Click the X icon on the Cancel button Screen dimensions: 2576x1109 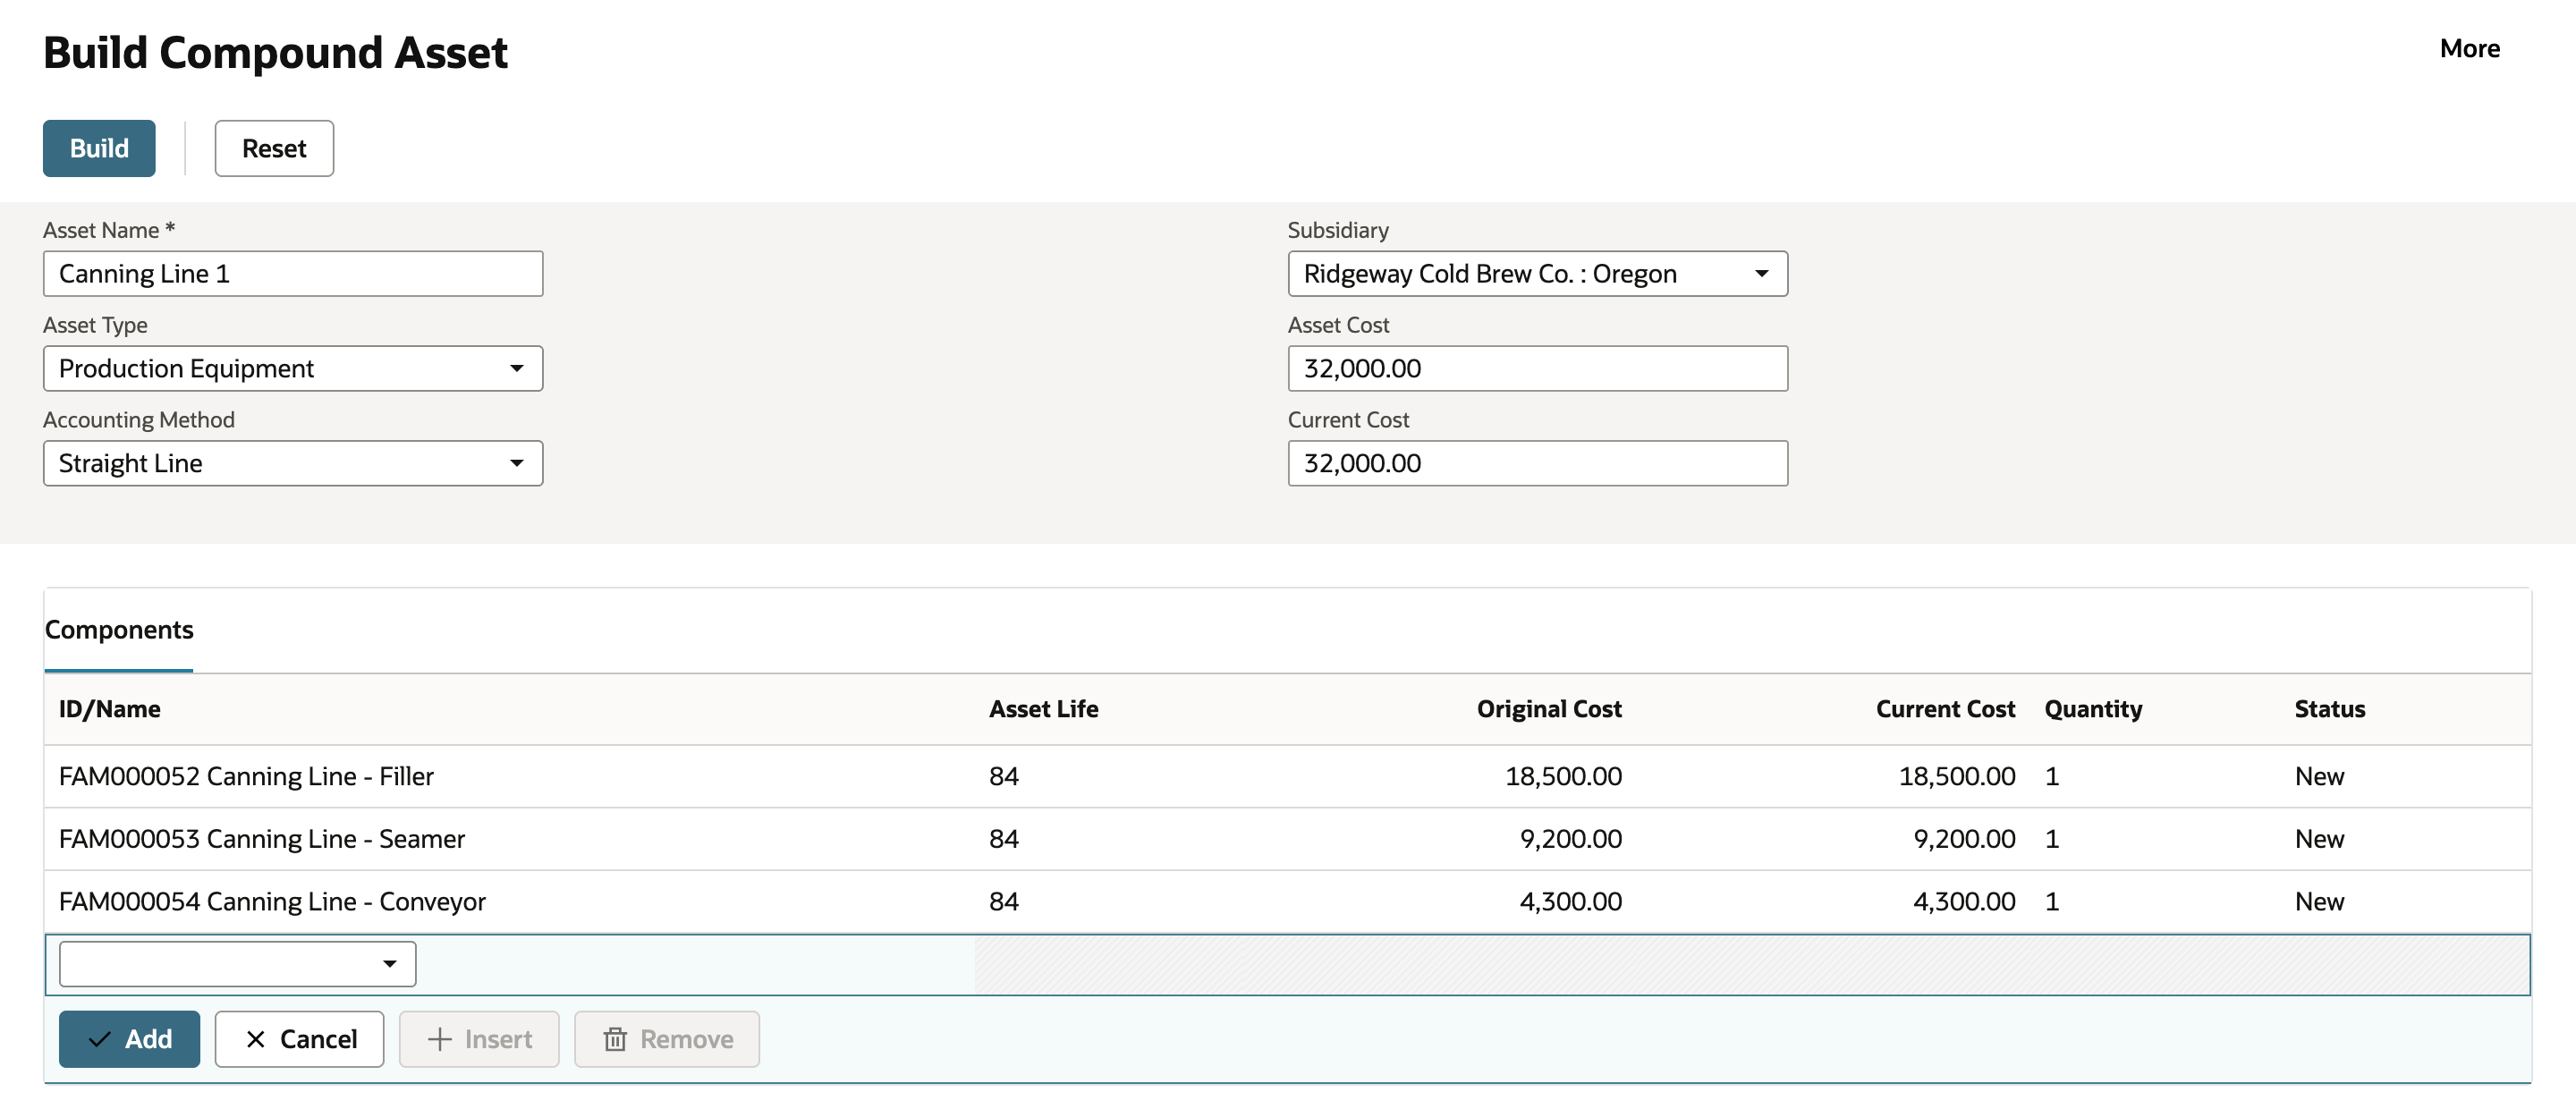(x=256, y=1039)
